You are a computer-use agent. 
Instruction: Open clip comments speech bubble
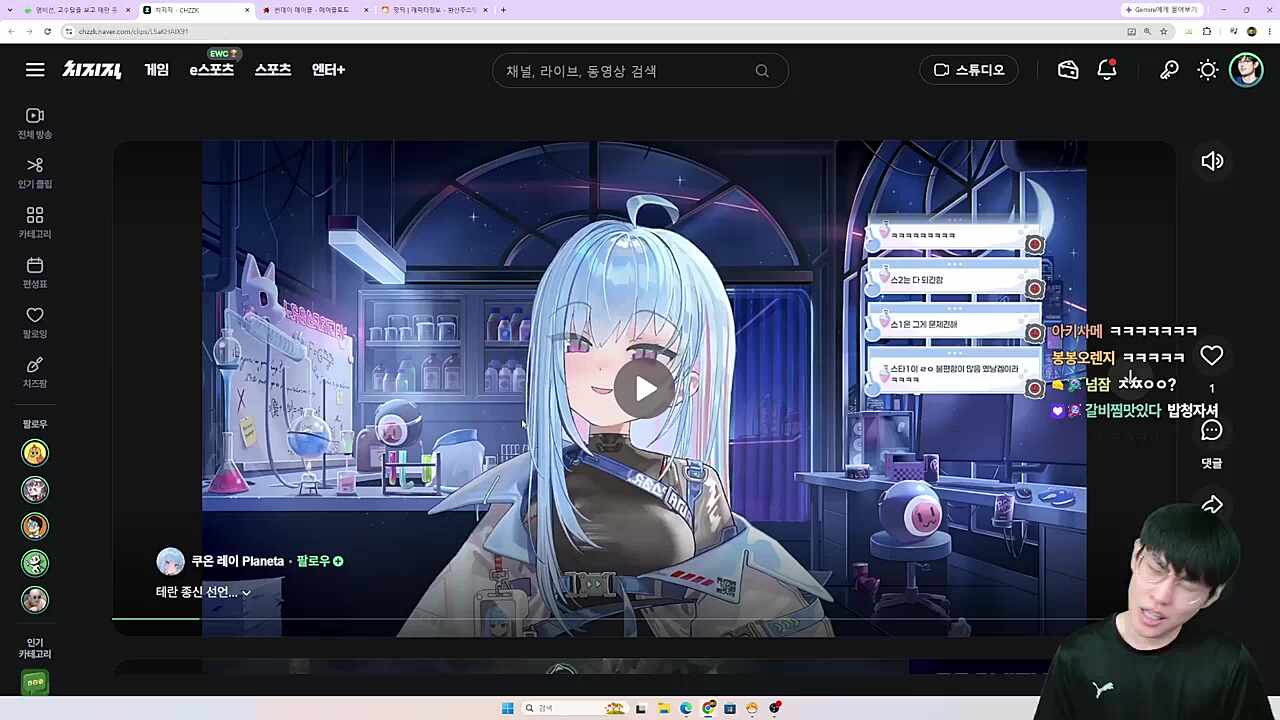point(1212,431)
